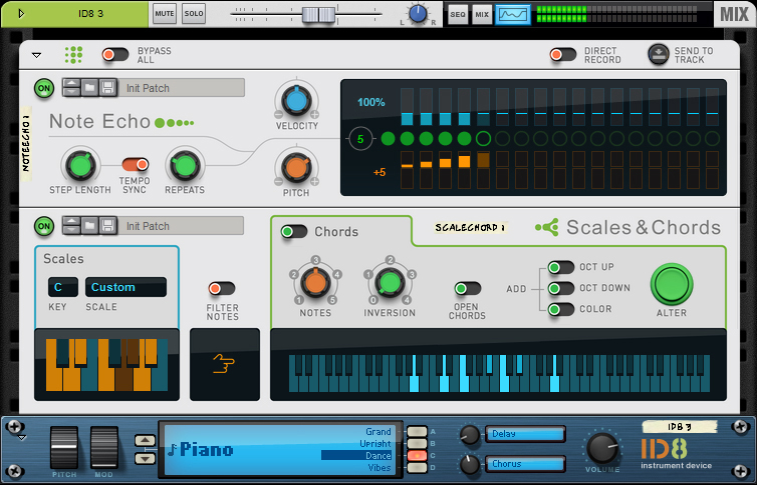
Task: Click the Note Echo save patch icon
Action: point(107,88)
